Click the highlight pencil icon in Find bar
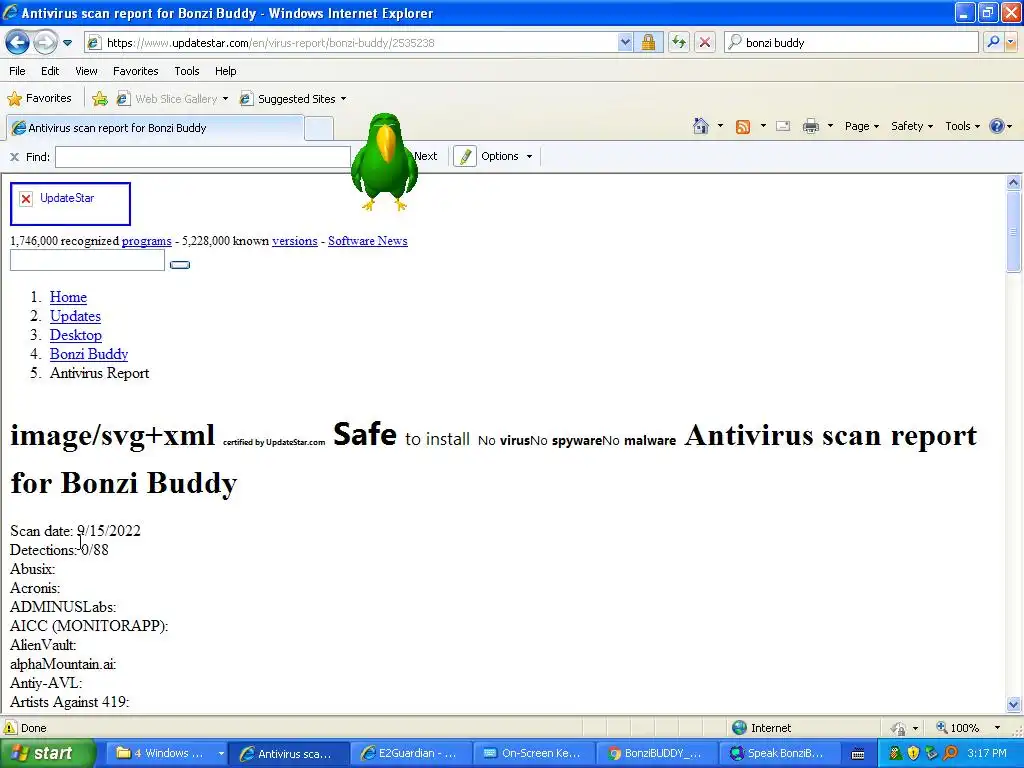Image resolution: width=1024 pixels, height=768 pixels. pos(464,157)
